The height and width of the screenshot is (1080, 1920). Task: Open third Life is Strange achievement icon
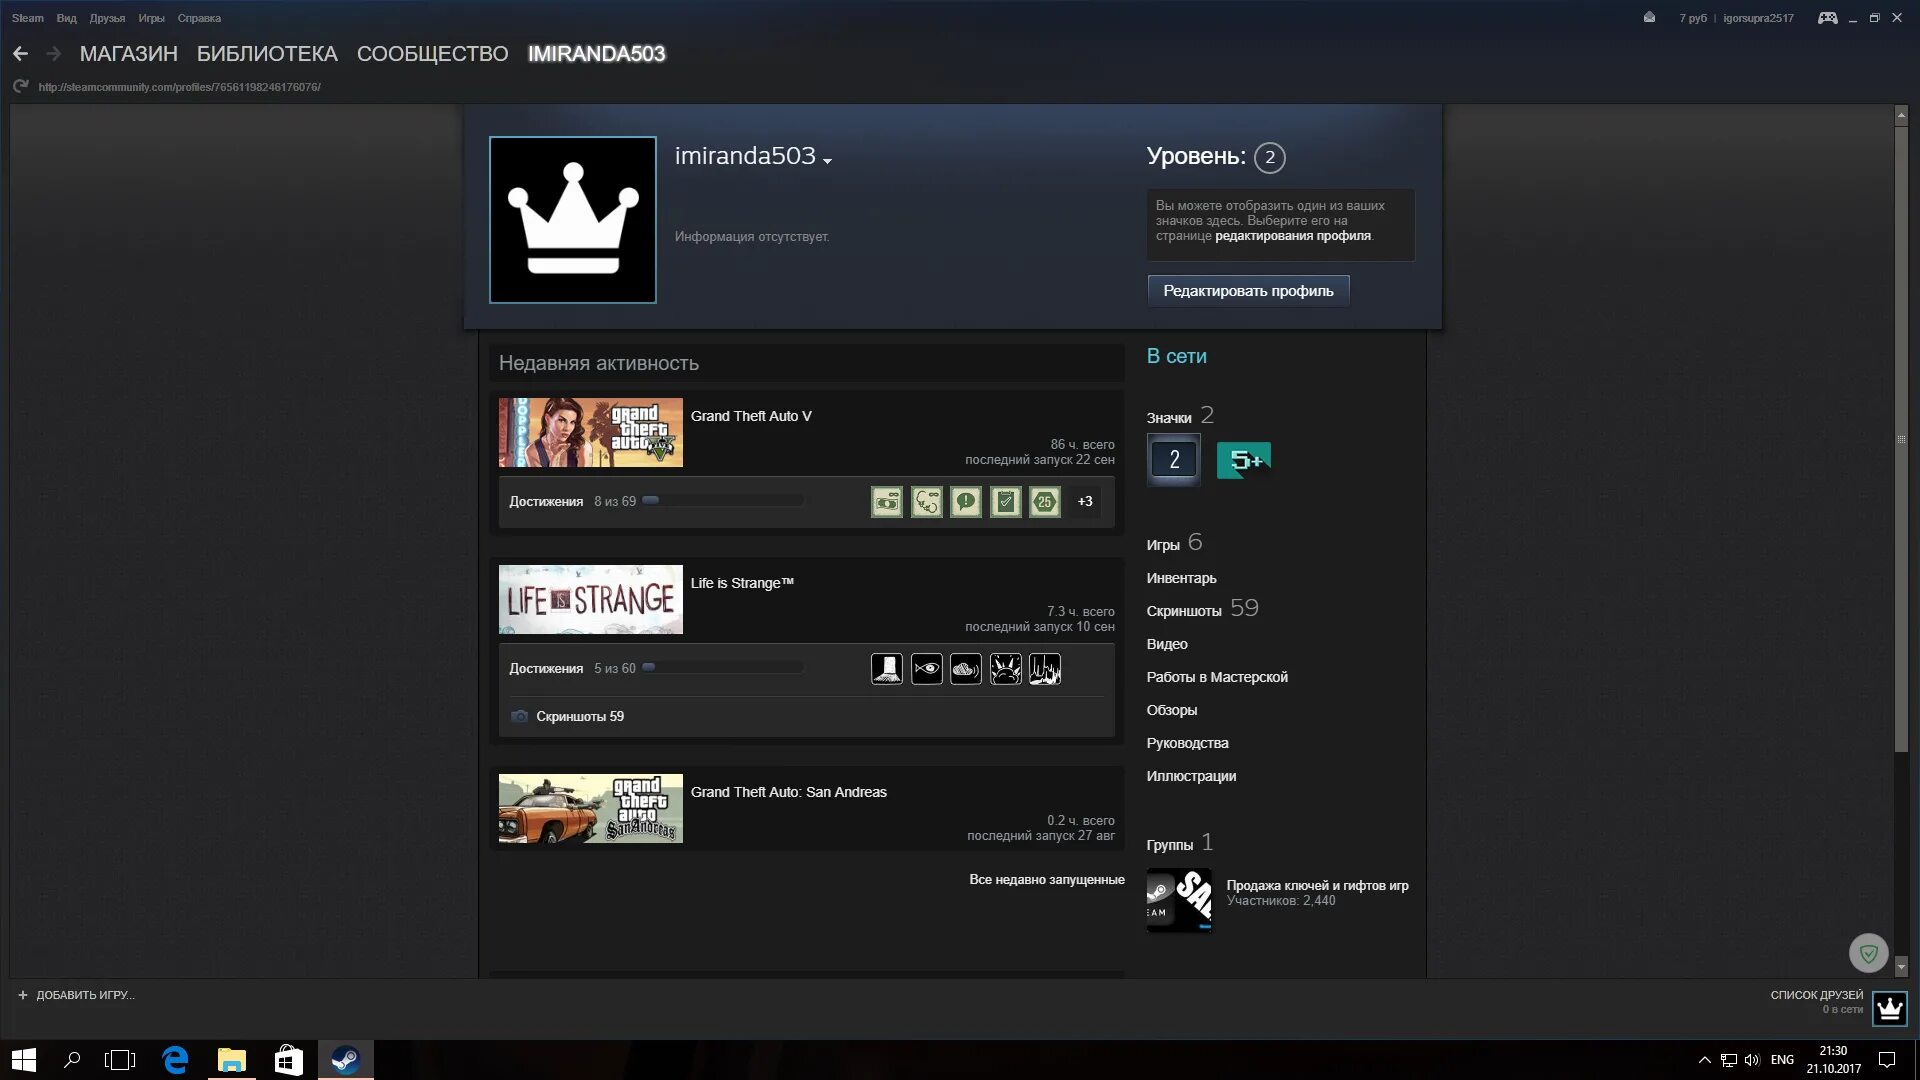(966, 669)
